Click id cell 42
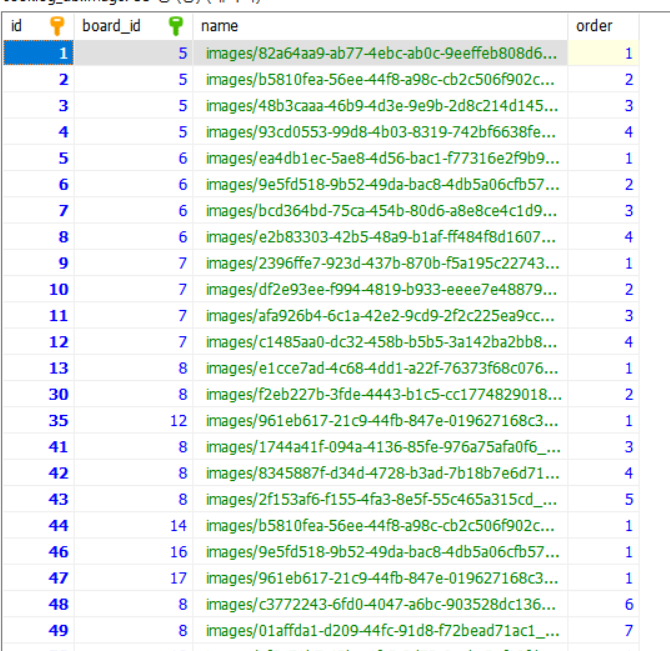Viewport: 670px width, 651px height. 38,473
